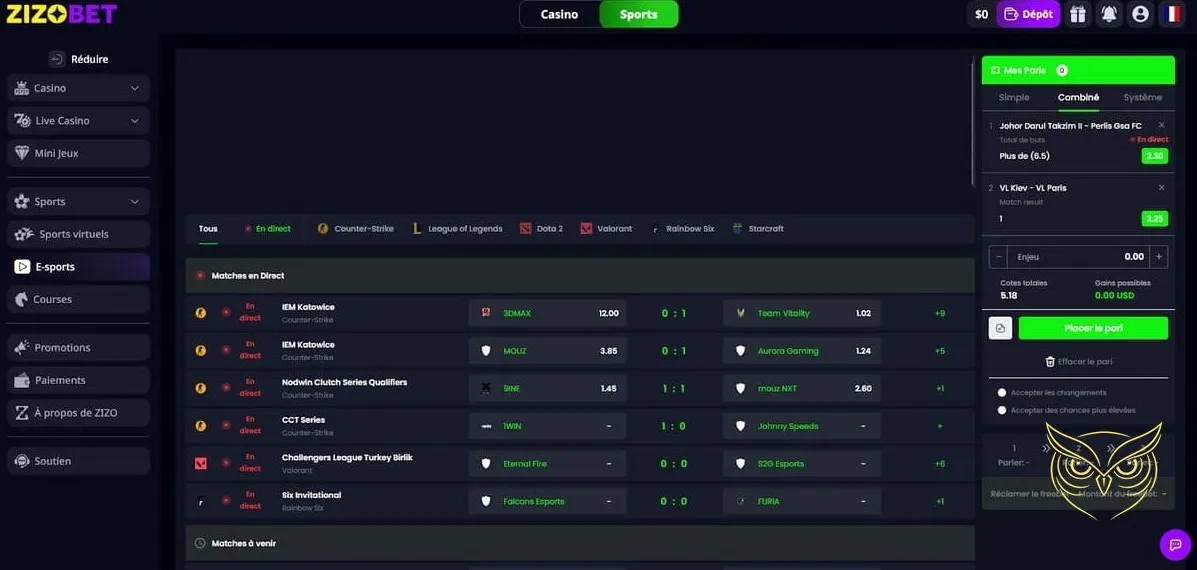Expand the Live Casino sidebar menu
Viewport: 1197px width, 570px height.
click(134, 121)
